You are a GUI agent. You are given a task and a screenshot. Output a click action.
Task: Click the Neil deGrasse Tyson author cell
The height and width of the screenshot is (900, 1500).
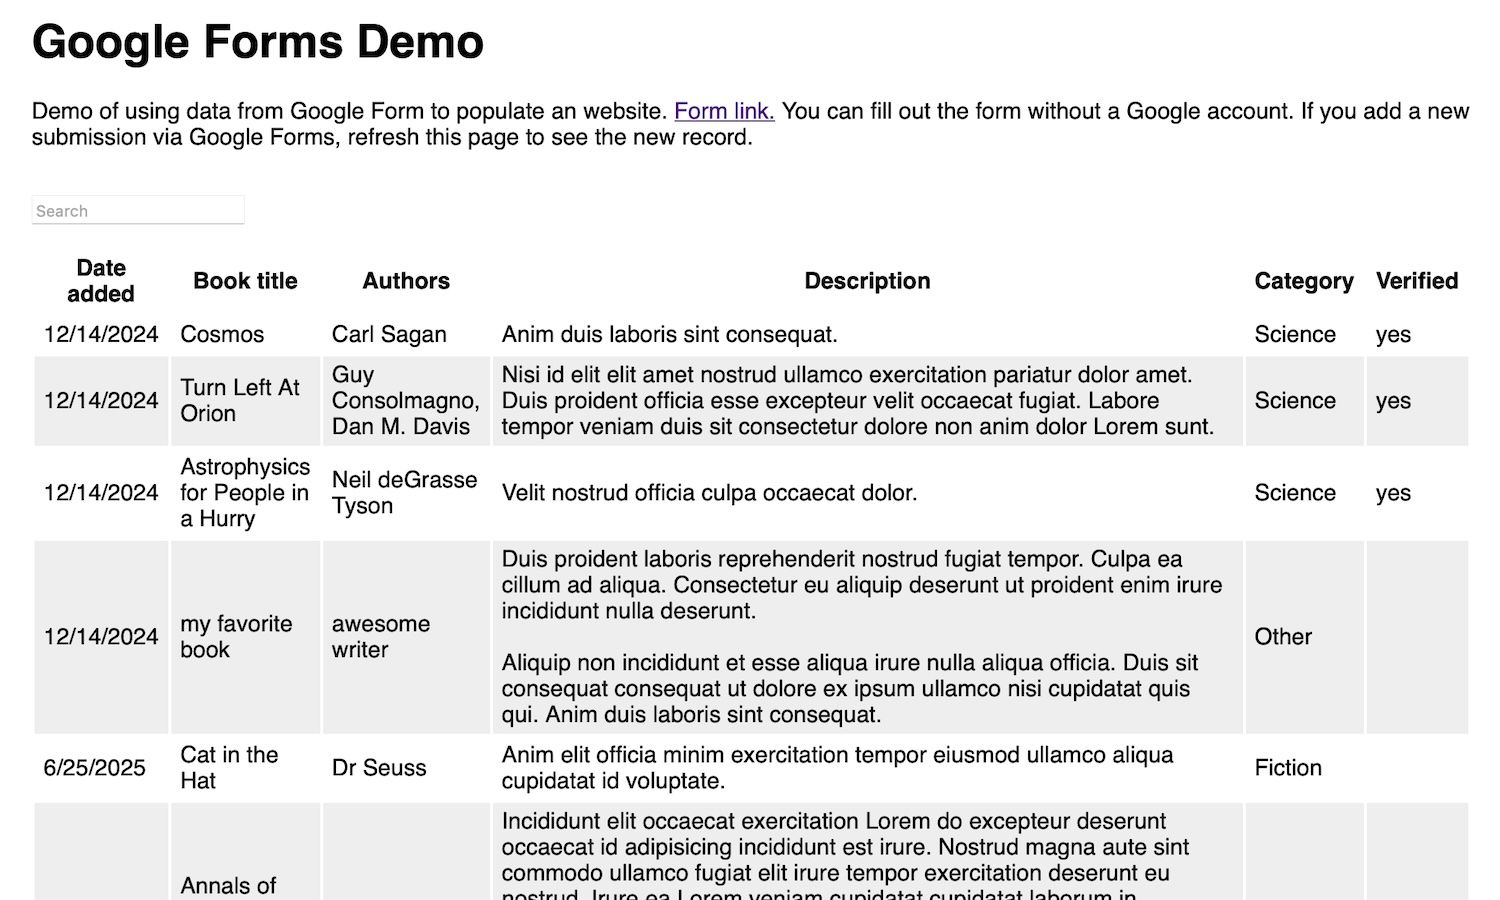[x=404, y=493]
